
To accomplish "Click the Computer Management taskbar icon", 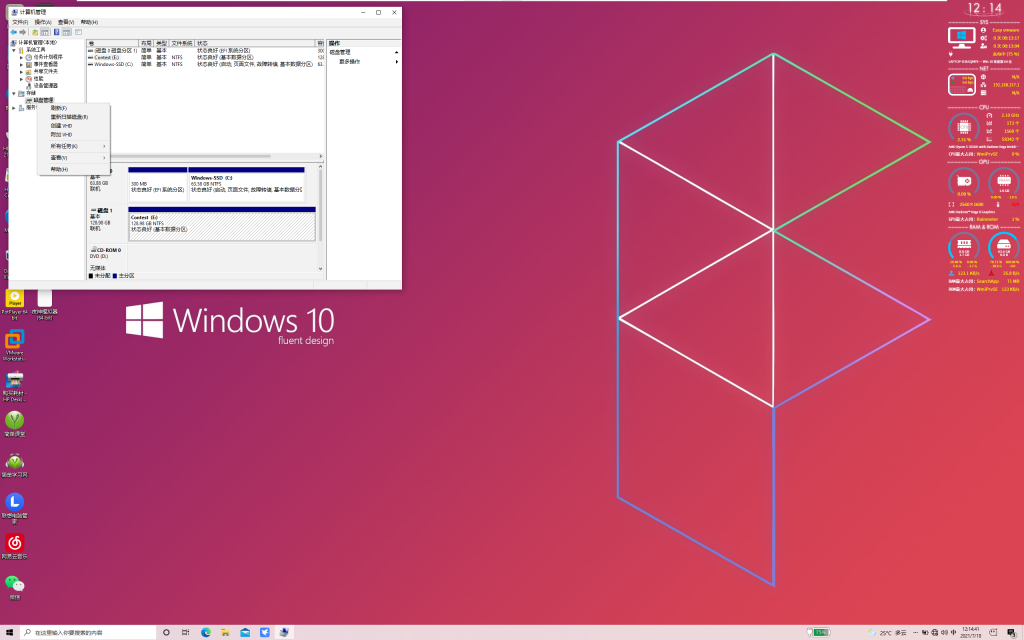I will pos(284,632).
